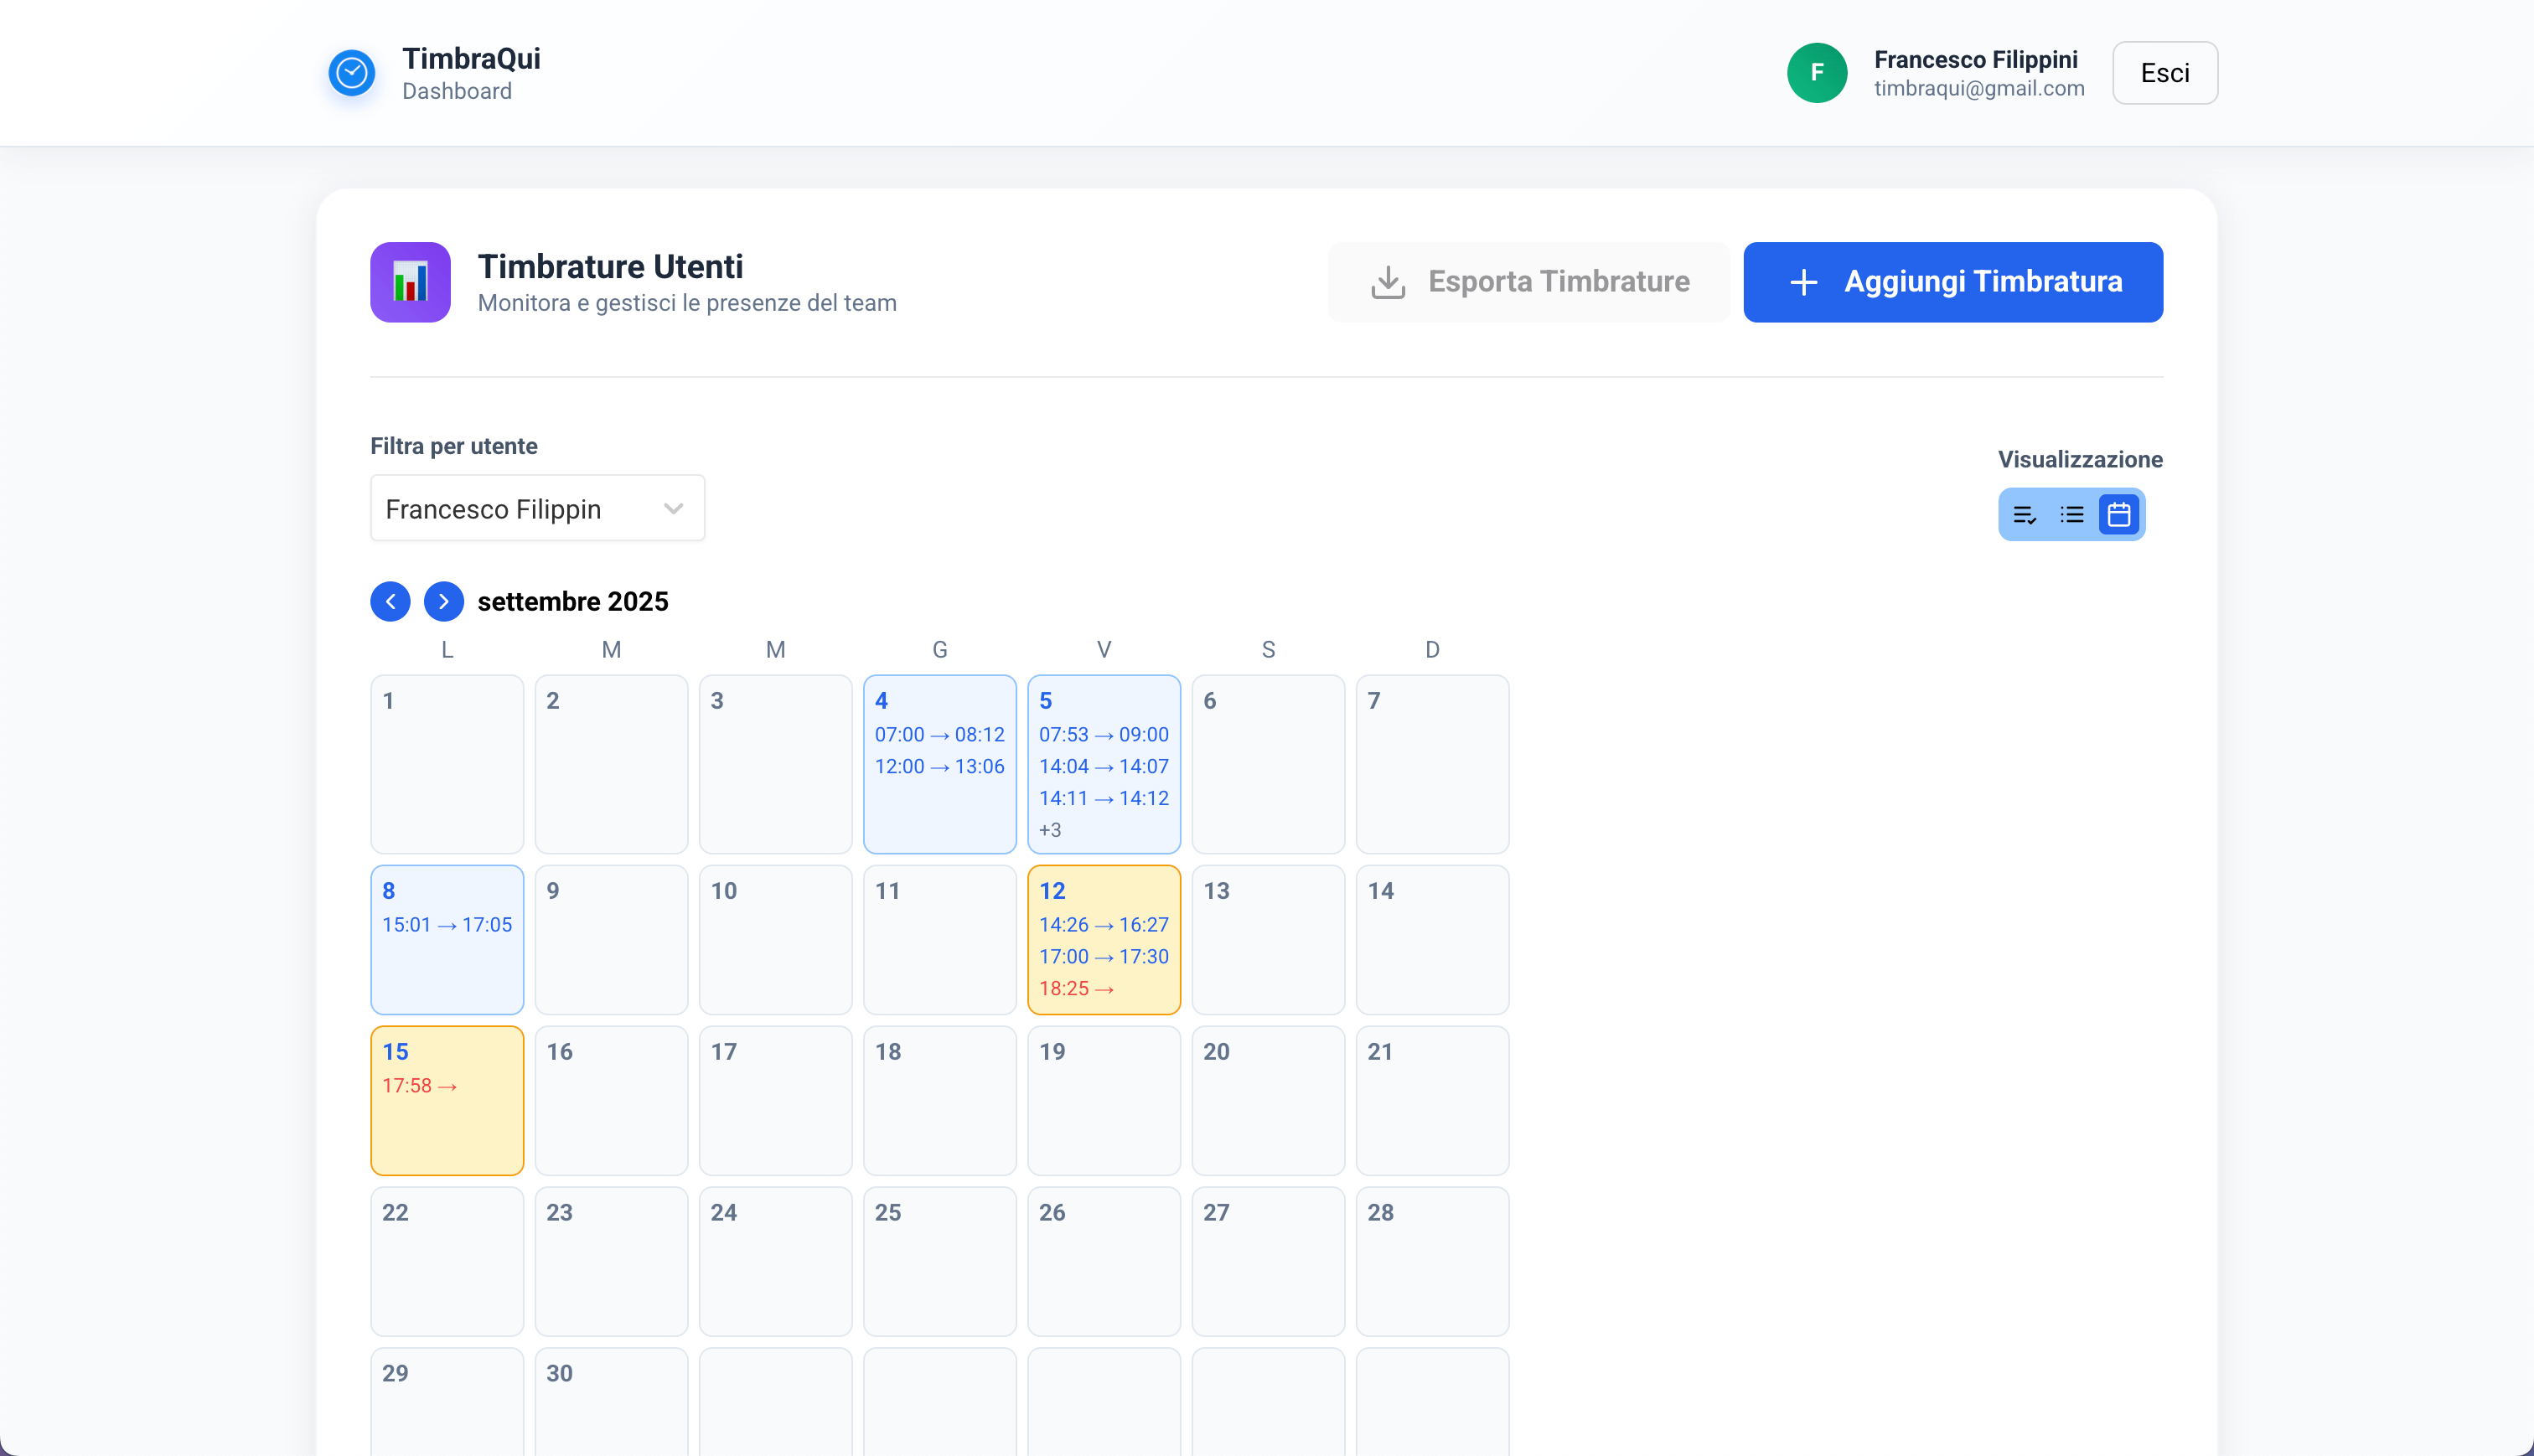The width and height of the screenshot is (2534, 1456).
Task: Go to previous month with left arrow
Action: [x=390, y=601]
